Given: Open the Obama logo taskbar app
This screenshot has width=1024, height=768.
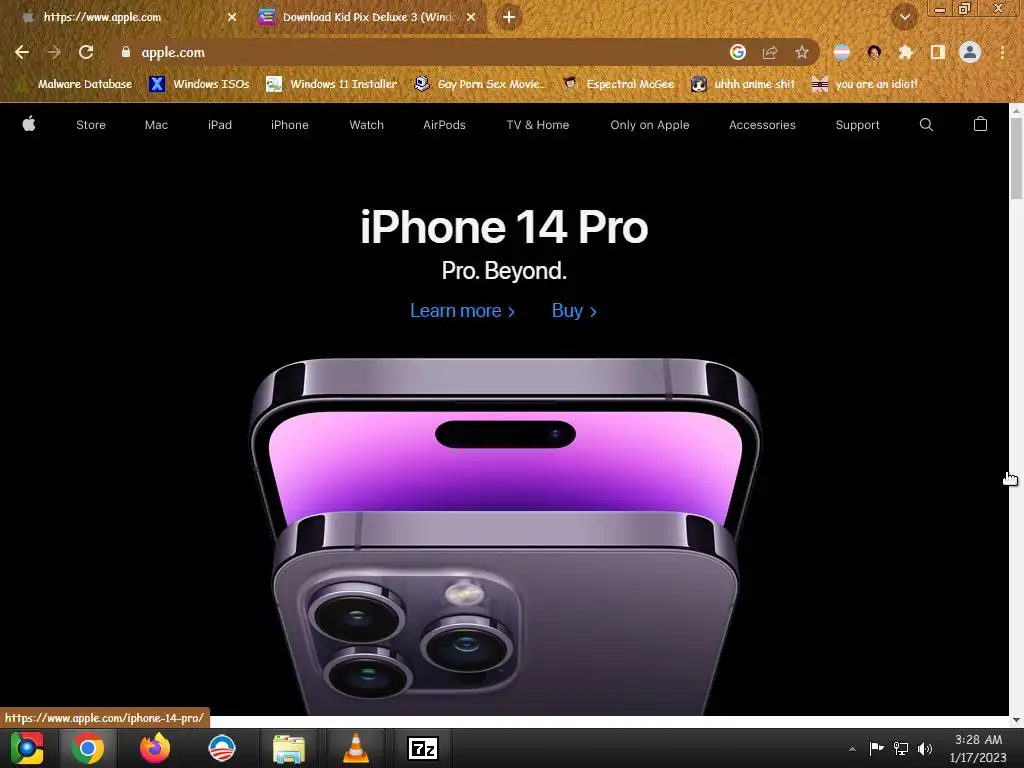Looking at the screenshot, I should tap(221, 748).
